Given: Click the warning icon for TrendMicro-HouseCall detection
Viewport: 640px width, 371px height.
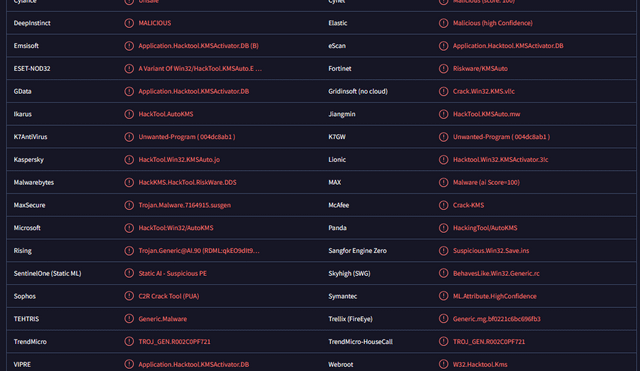Looking at the screenshot, I should pyautogui.click(x=443, y=342).
